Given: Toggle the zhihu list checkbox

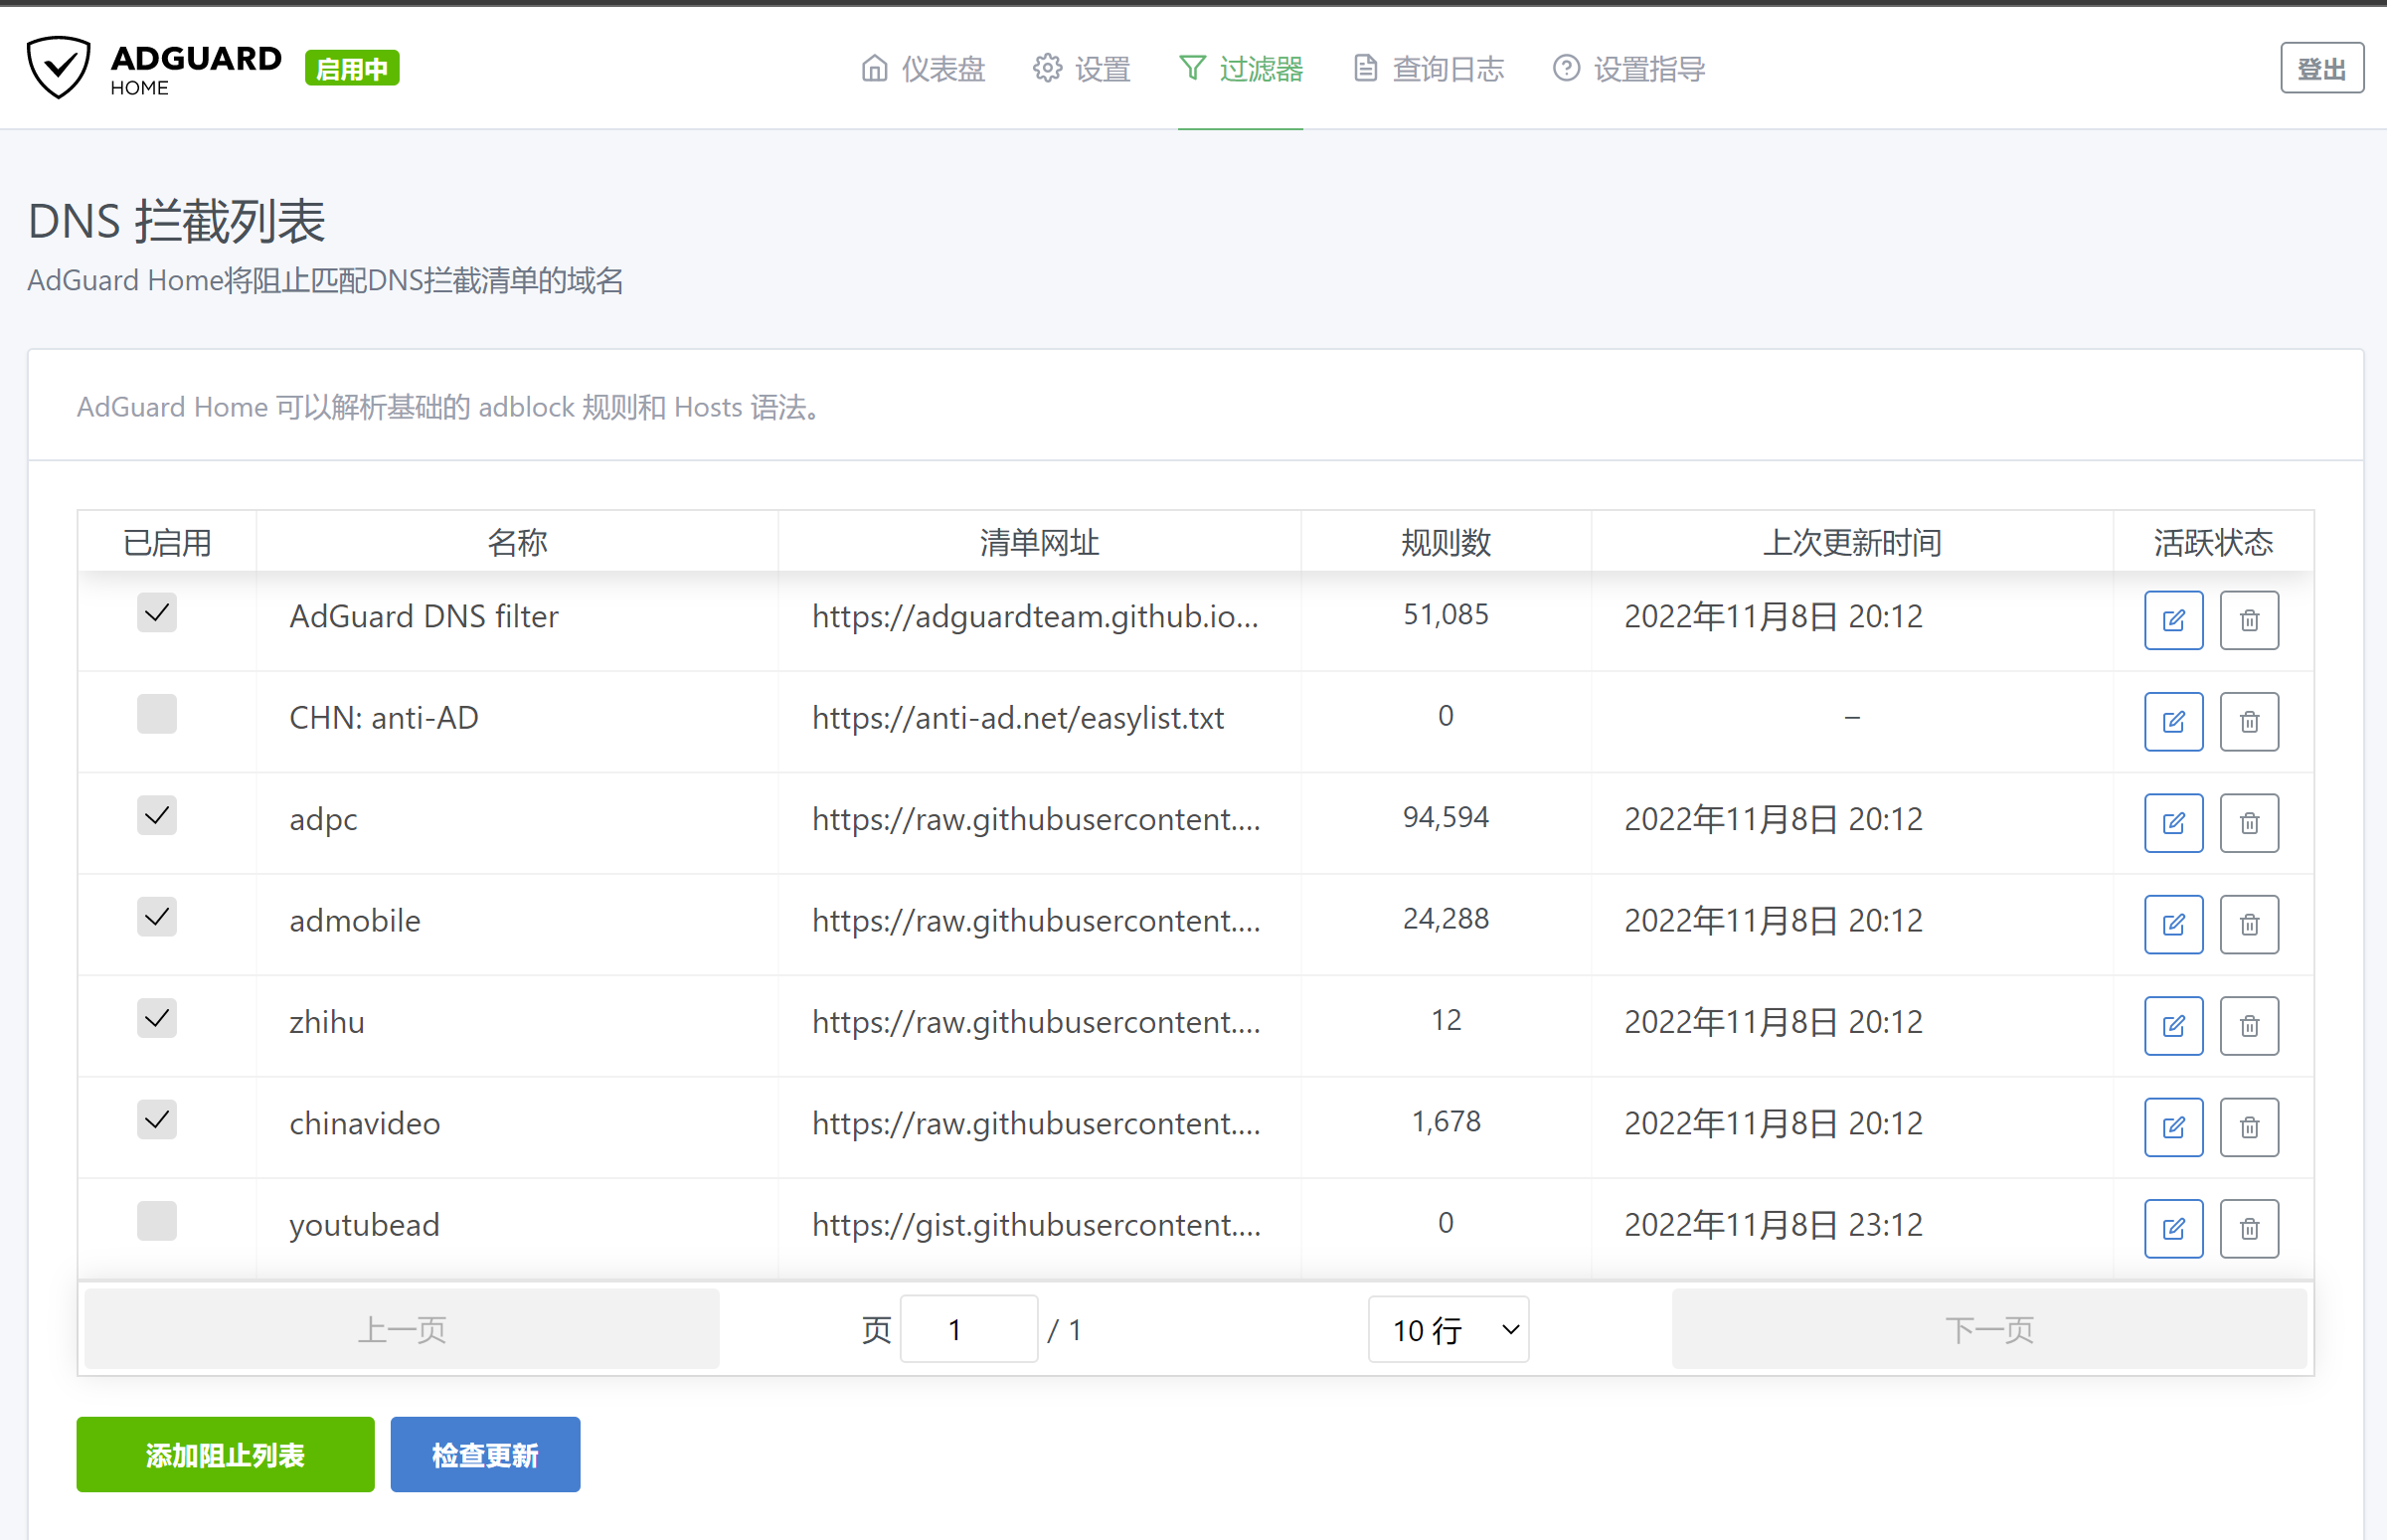Looking at the screenshot, I should (157, 1018).
